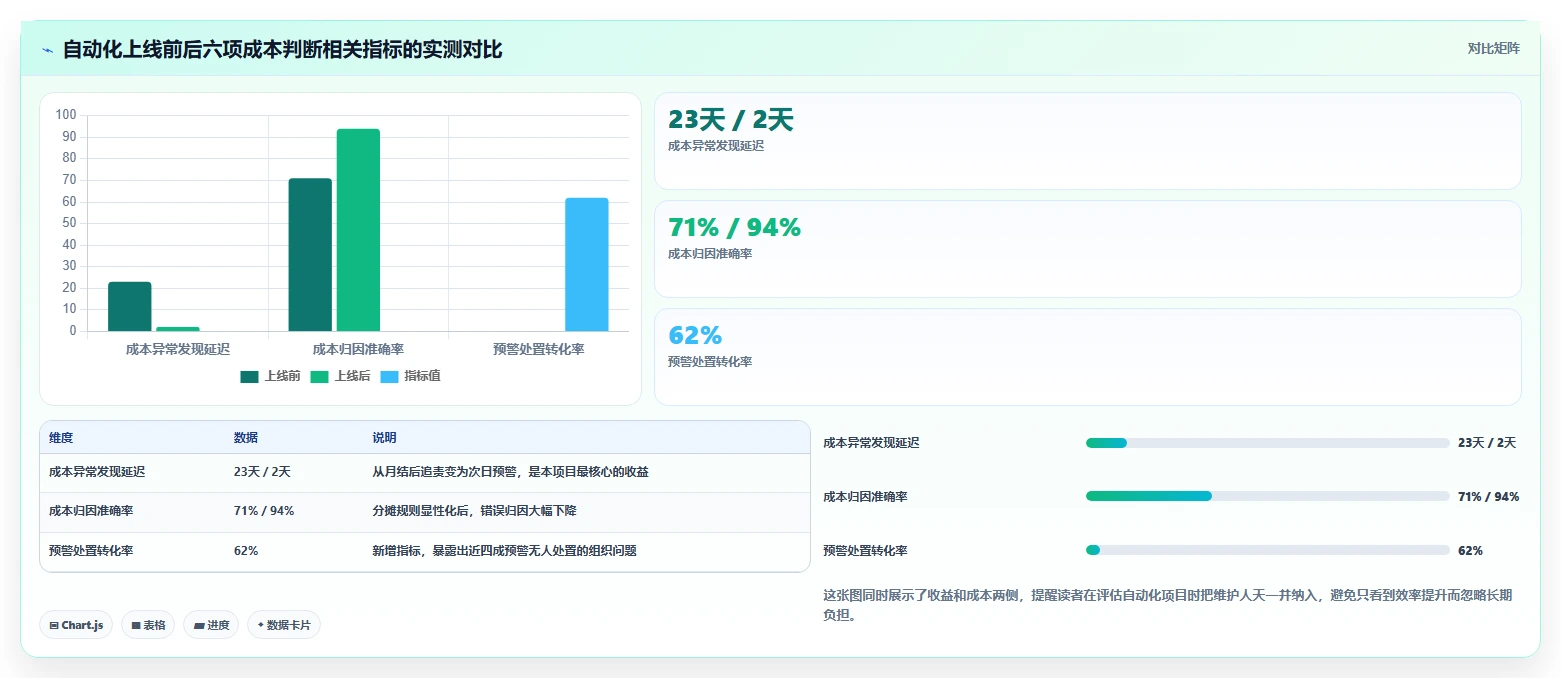Click the Chart.js tag chip

pyautogui.click(x=77, y=625)
